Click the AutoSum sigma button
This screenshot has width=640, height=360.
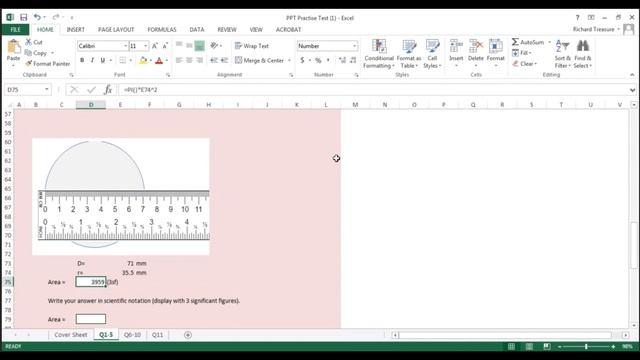click(528, 42)
